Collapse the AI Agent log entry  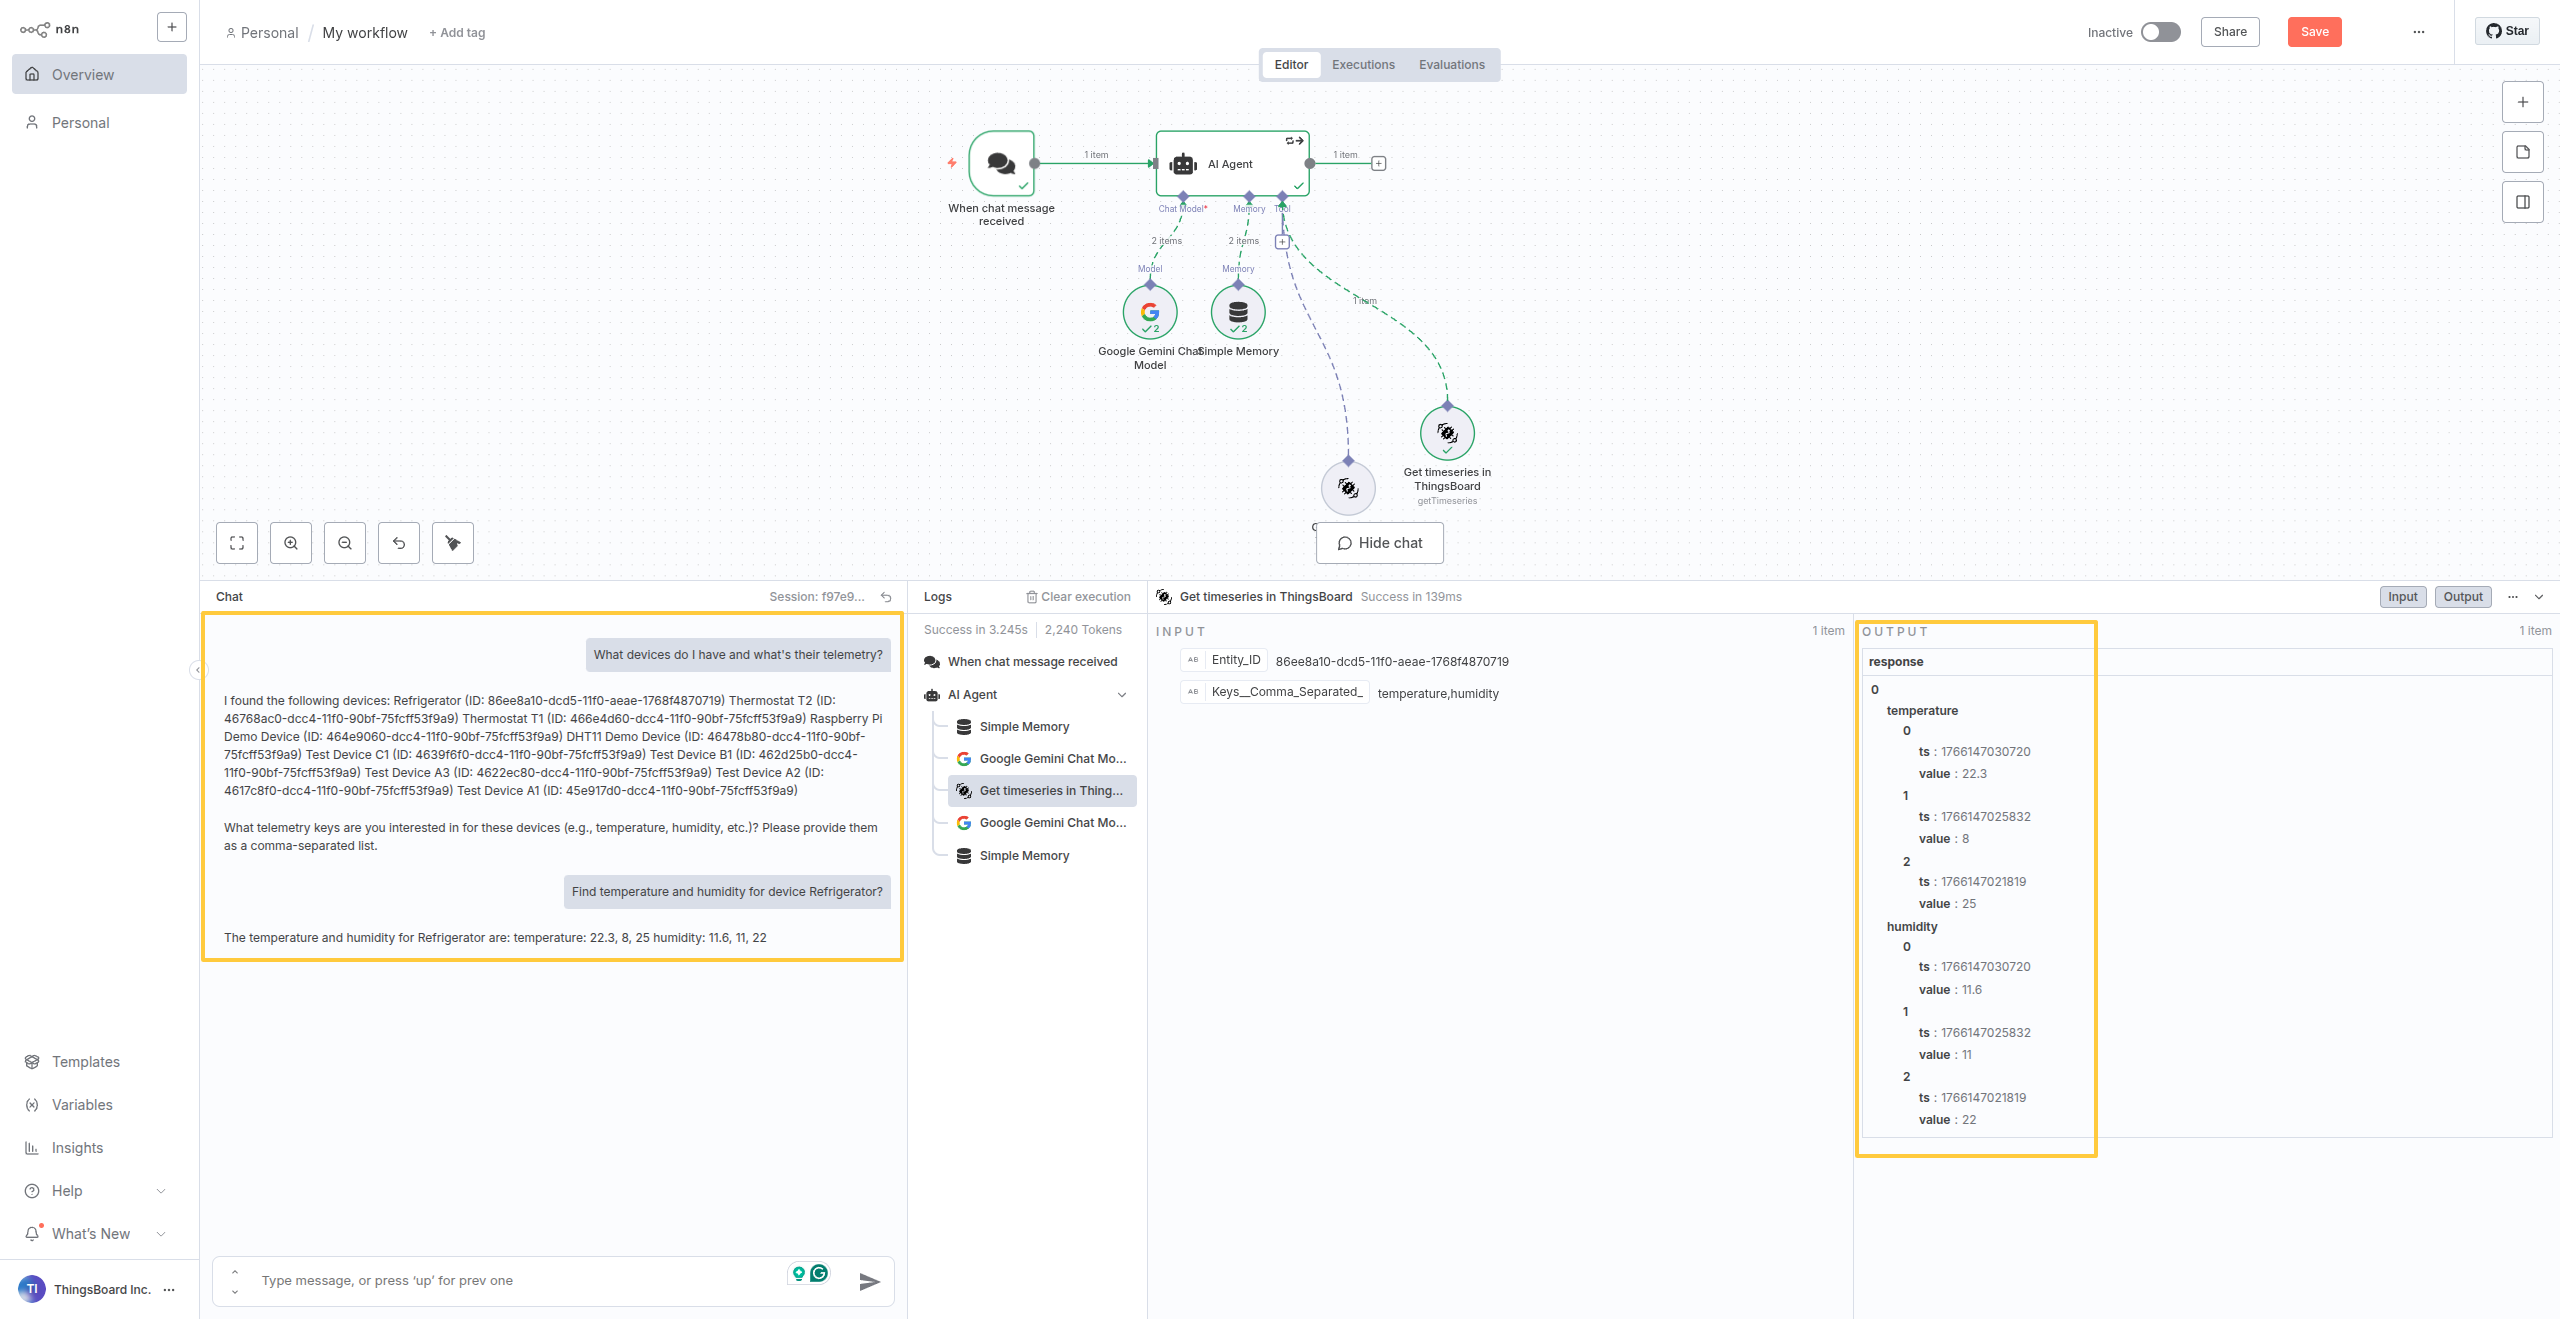(x=1122, y=695)
